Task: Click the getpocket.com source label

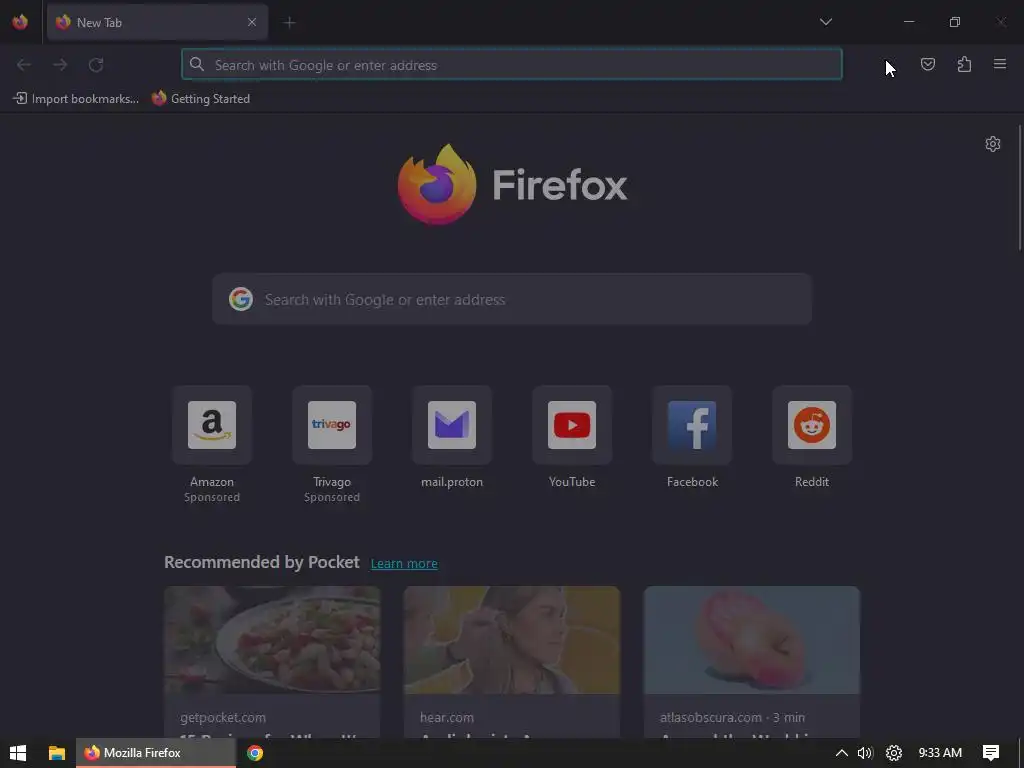Action: pos(223,717)
